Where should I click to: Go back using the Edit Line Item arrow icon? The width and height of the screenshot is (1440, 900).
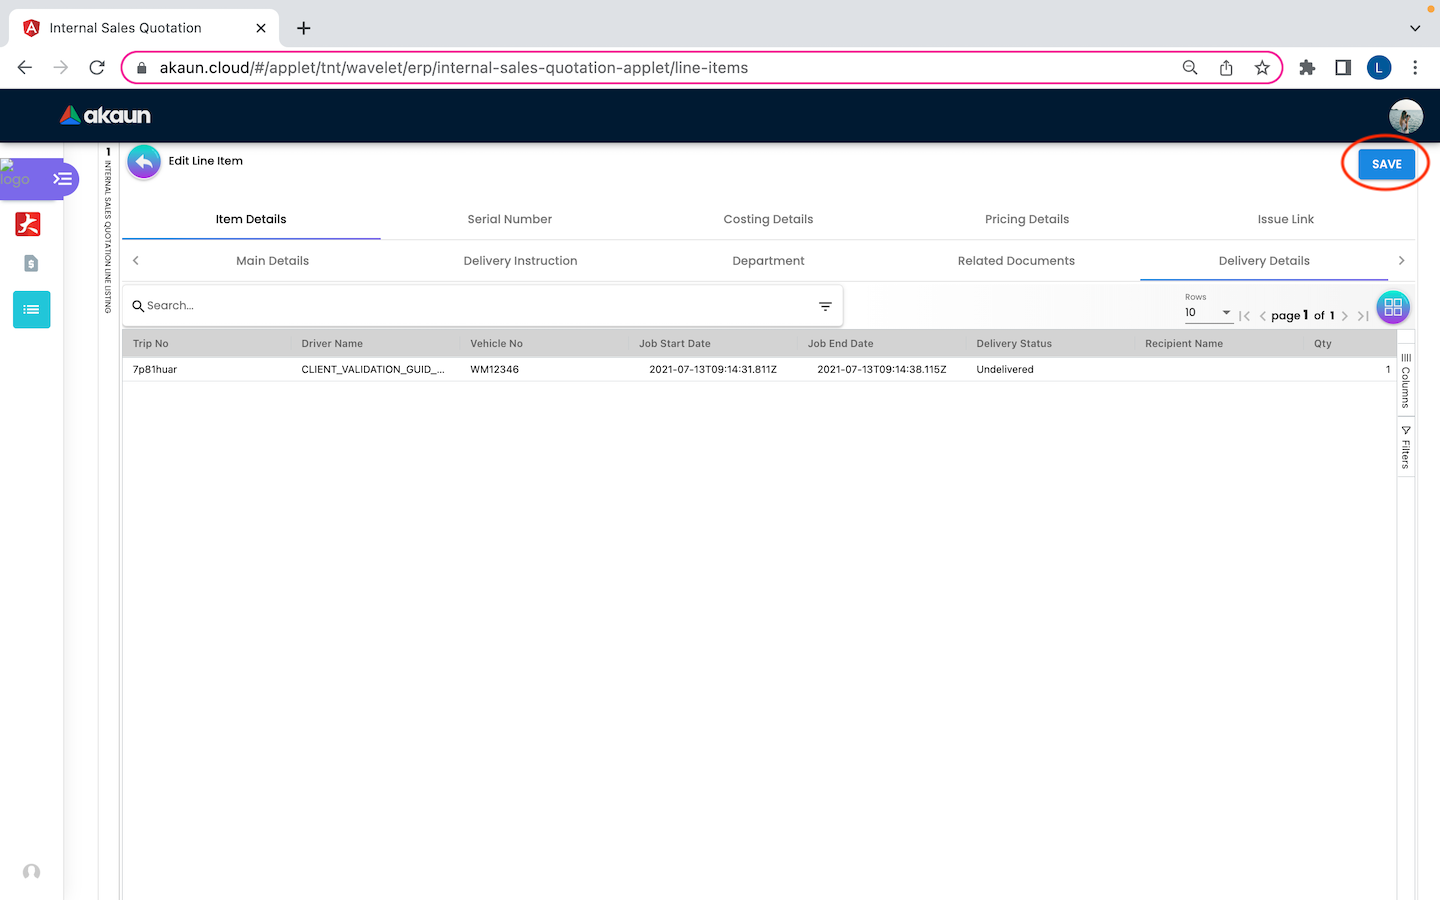click(144, 161)
